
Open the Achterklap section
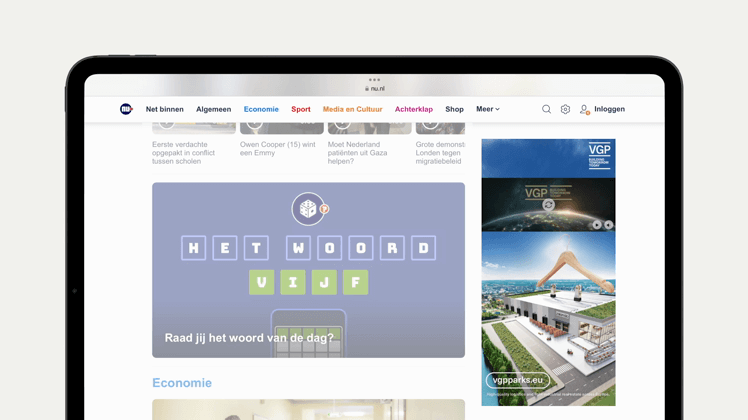coord(413,109)
